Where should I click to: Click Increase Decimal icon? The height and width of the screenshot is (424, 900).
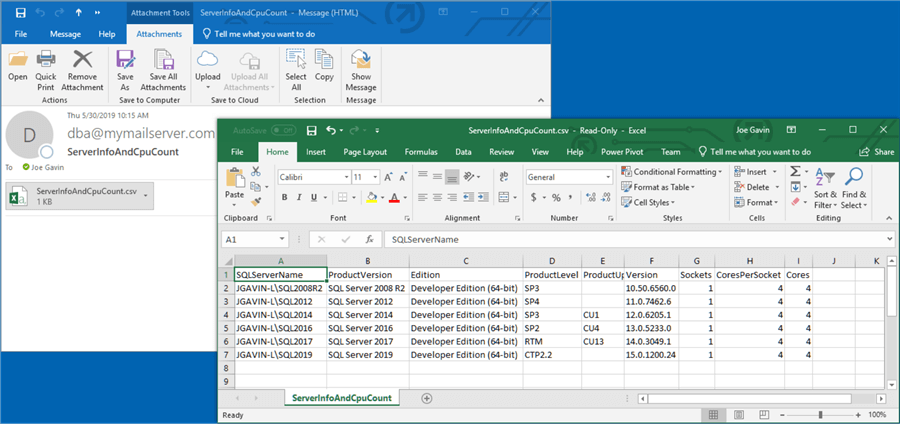click(591, 197)
